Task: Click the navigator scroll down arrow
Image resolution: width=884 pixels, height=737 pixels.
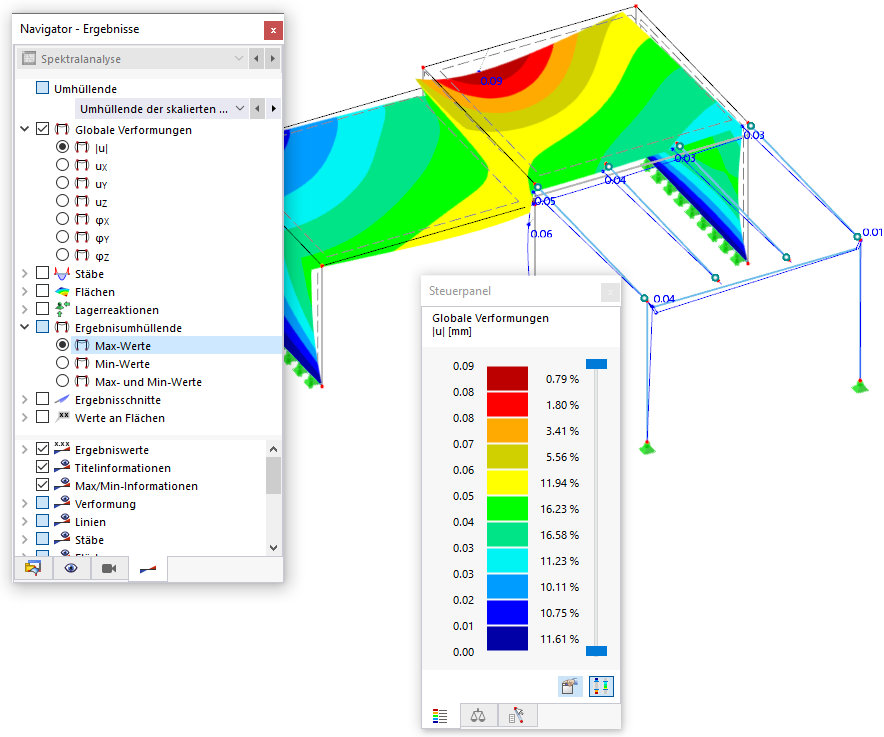Action: [x=273, y=547]
